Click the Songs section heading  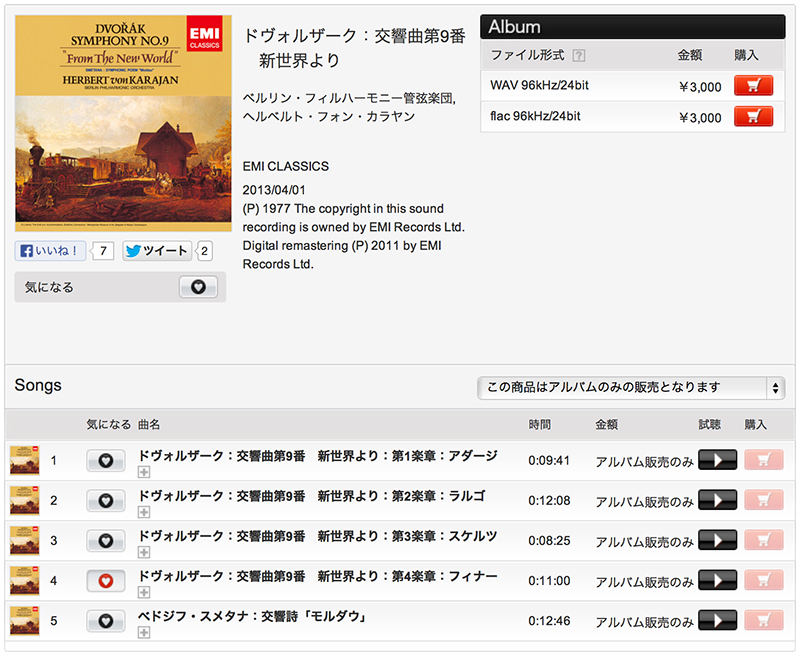coord(38,385)
